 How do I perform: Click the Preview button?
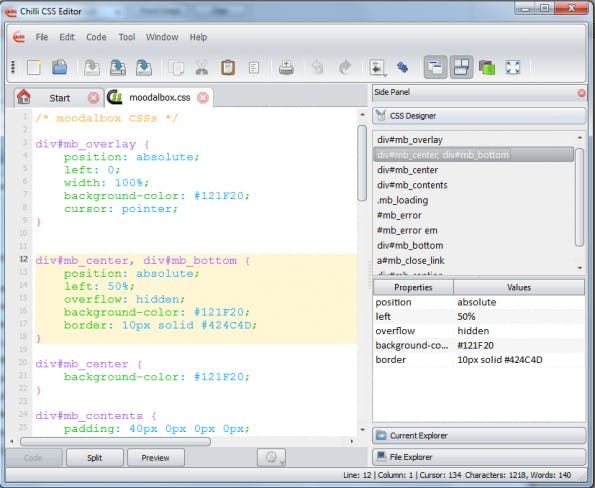[x=156, y=458]
